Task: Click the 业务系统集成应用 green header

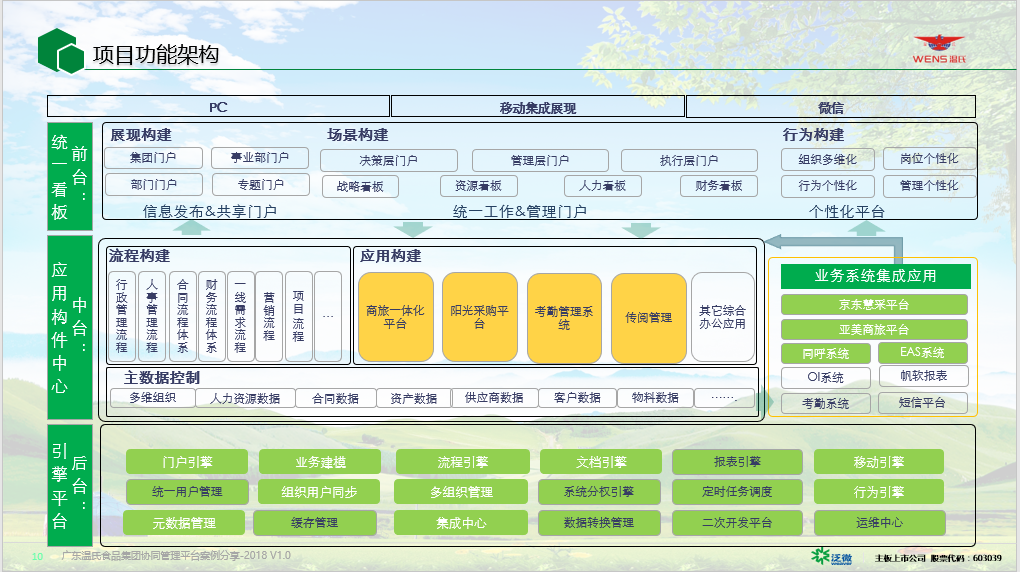Action: (874, 276)
